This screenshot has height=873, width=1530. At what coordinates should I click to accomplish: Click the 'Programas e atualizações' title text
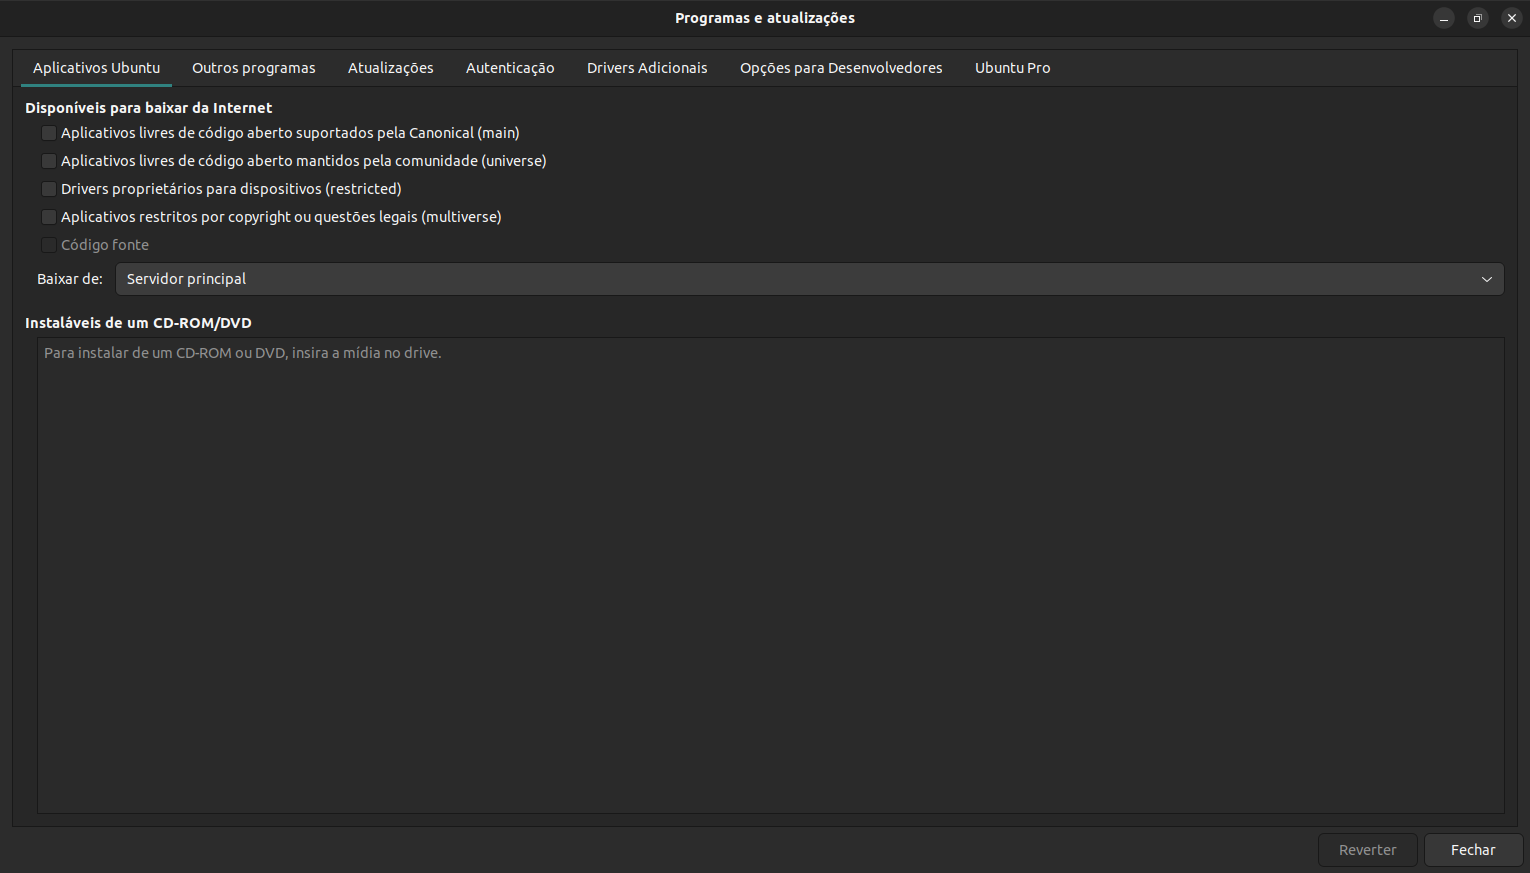click(x=765, y=18)
